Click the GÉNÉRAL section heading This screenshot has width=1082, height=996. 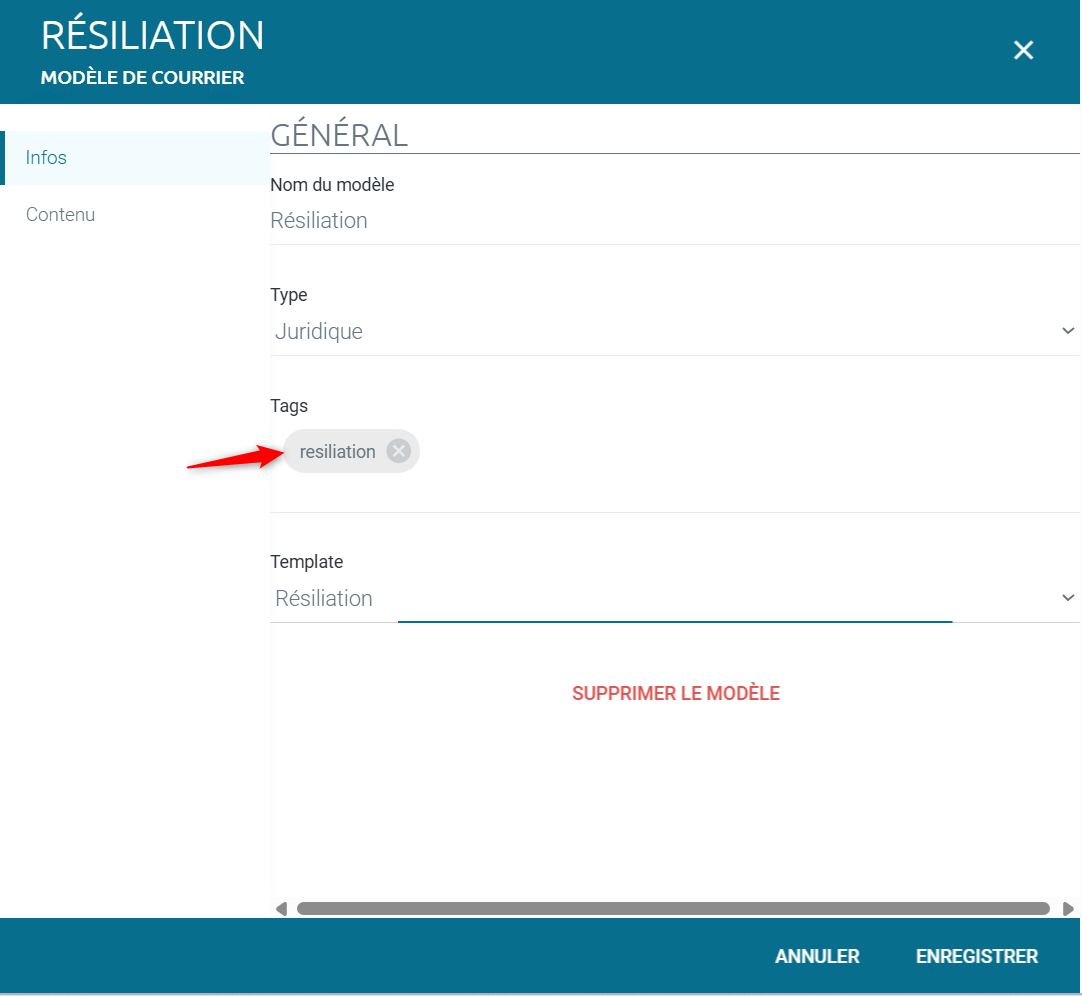click(x=339, y=135)
